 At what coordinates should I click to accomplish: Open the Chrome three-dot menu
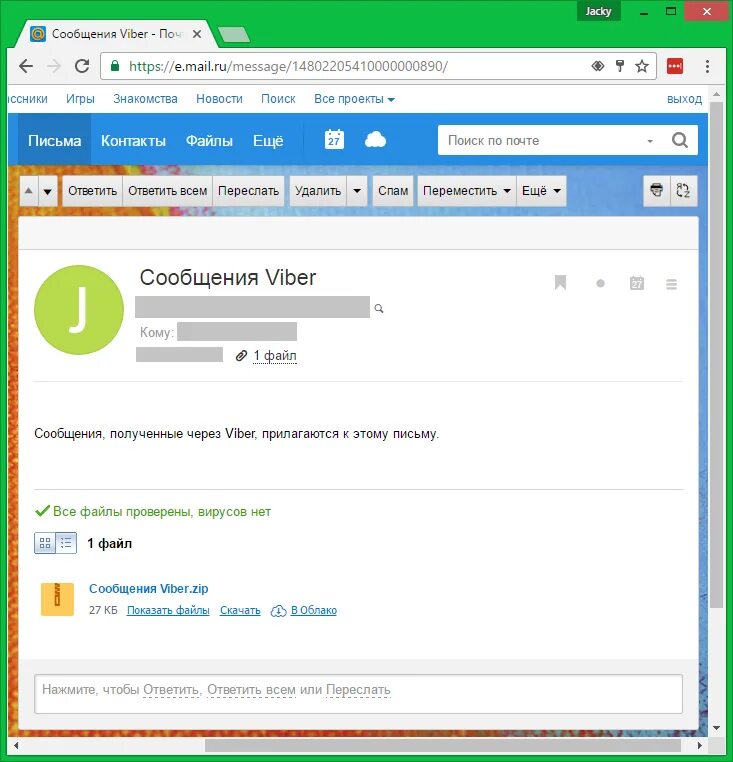pos(707,66)
